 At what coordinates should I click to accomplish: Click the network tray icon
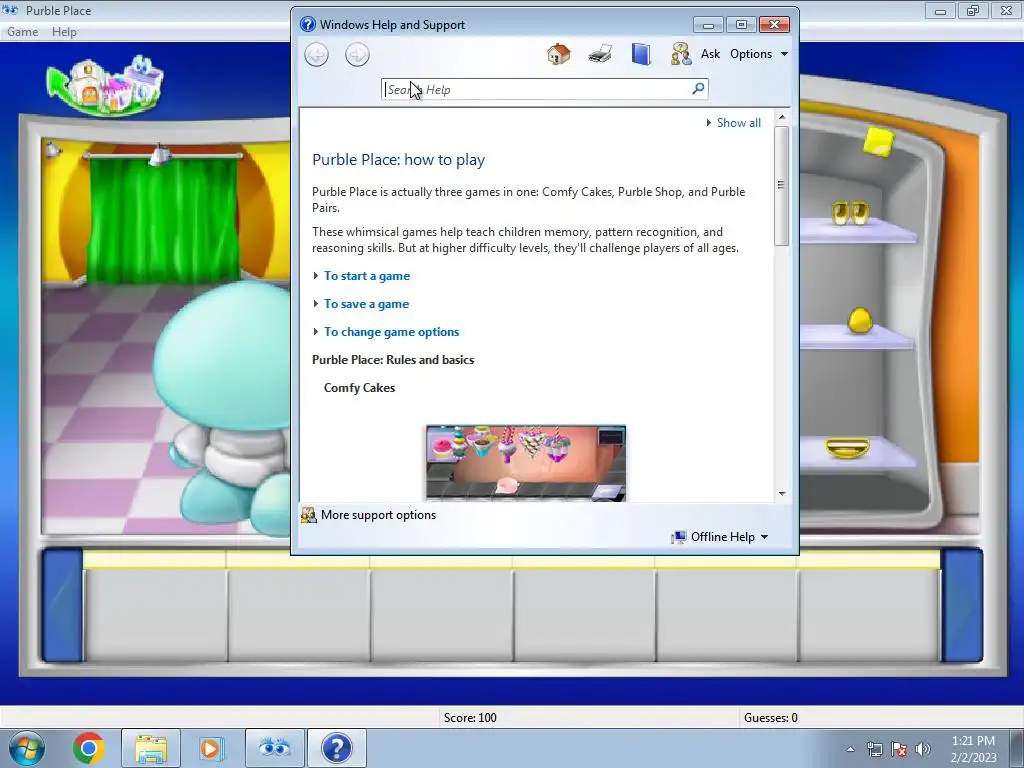click(x=874, y=749)
